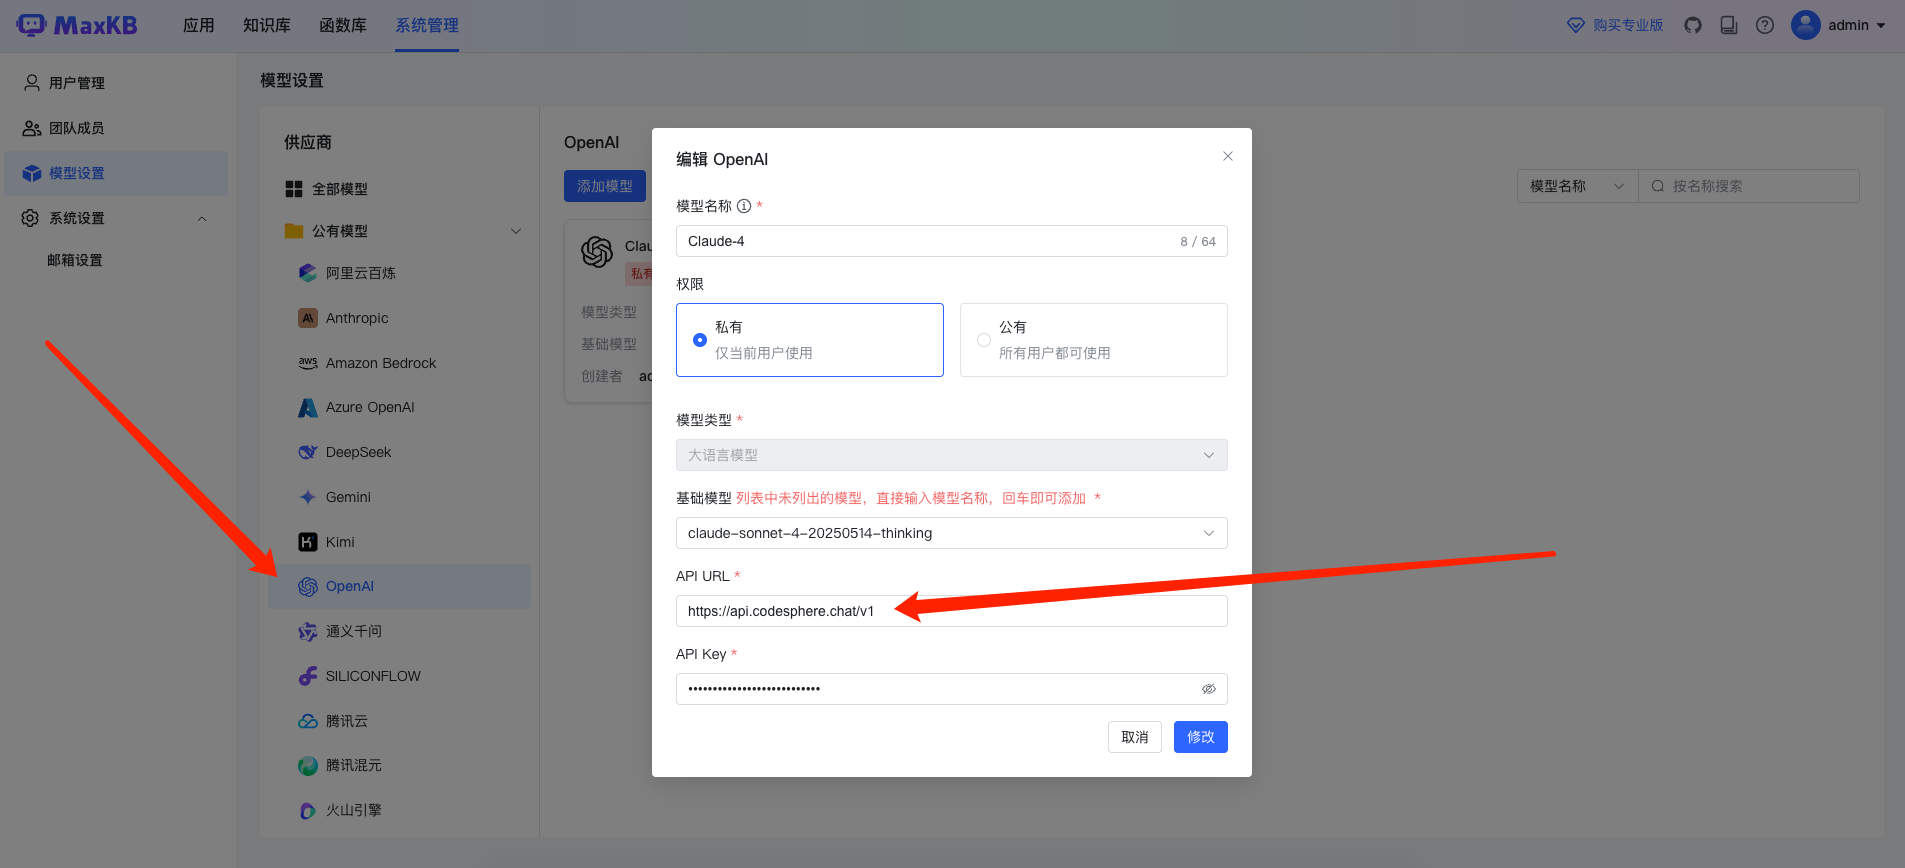Click the public models folder icon
The image size is (1905, 868).
[x=294, y=231]
